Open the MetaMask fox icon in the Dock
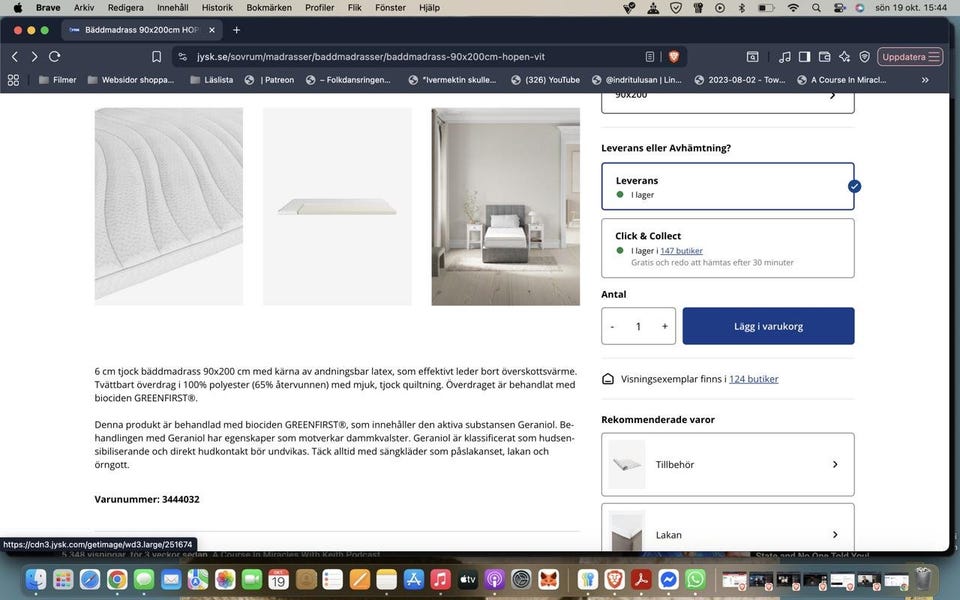This screenshot has width=960, height=600. (x=548, y=579)
